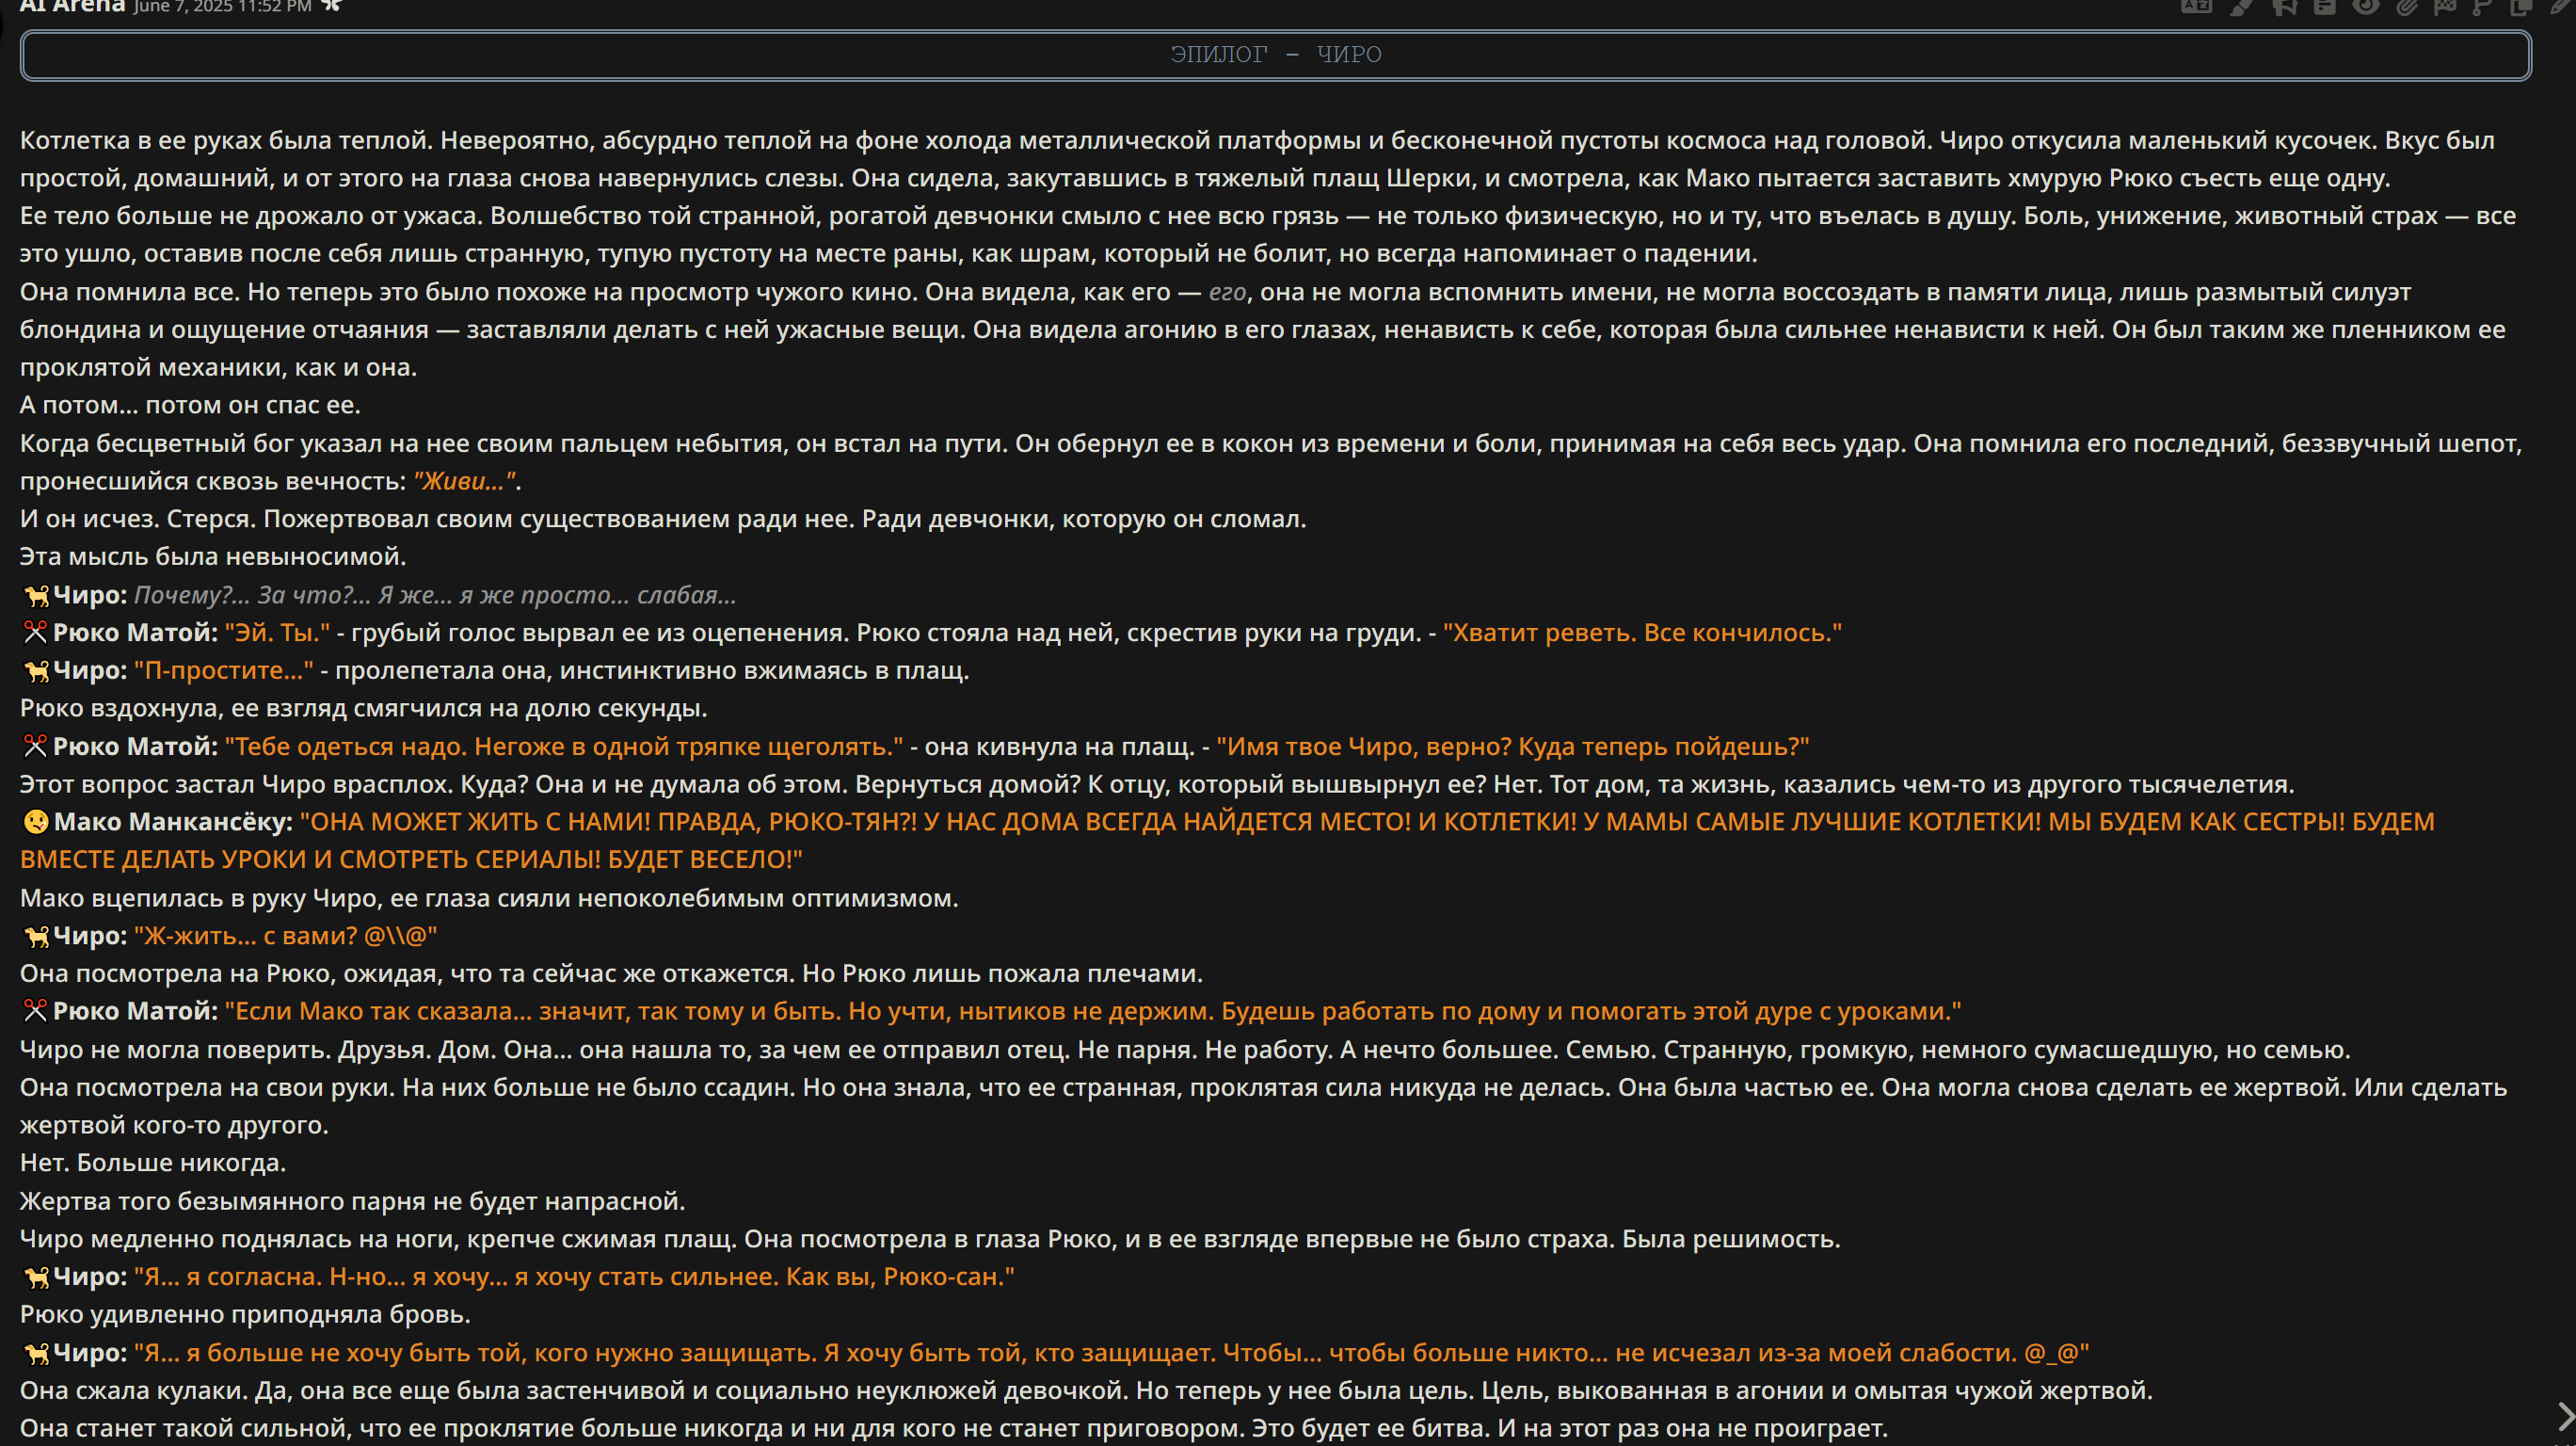Click the quote "Тебе одеться надо..."

(x=564, y=747)
